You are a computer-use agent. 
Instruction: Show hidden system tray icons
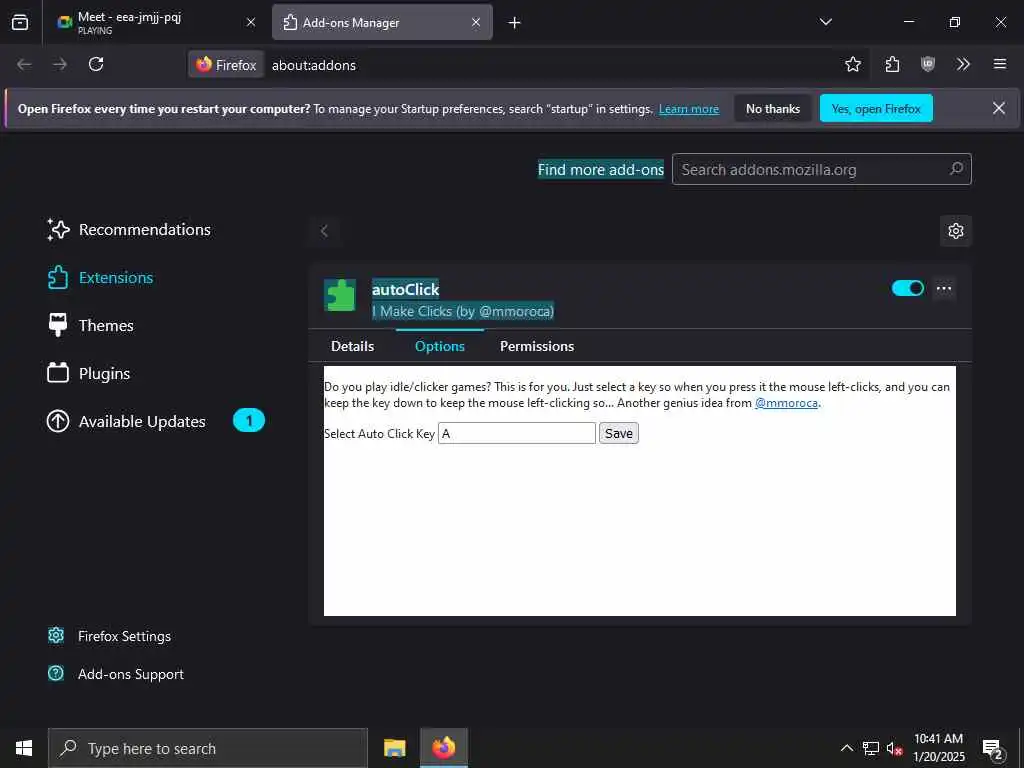pyautogui.click(x=846, y=748)
